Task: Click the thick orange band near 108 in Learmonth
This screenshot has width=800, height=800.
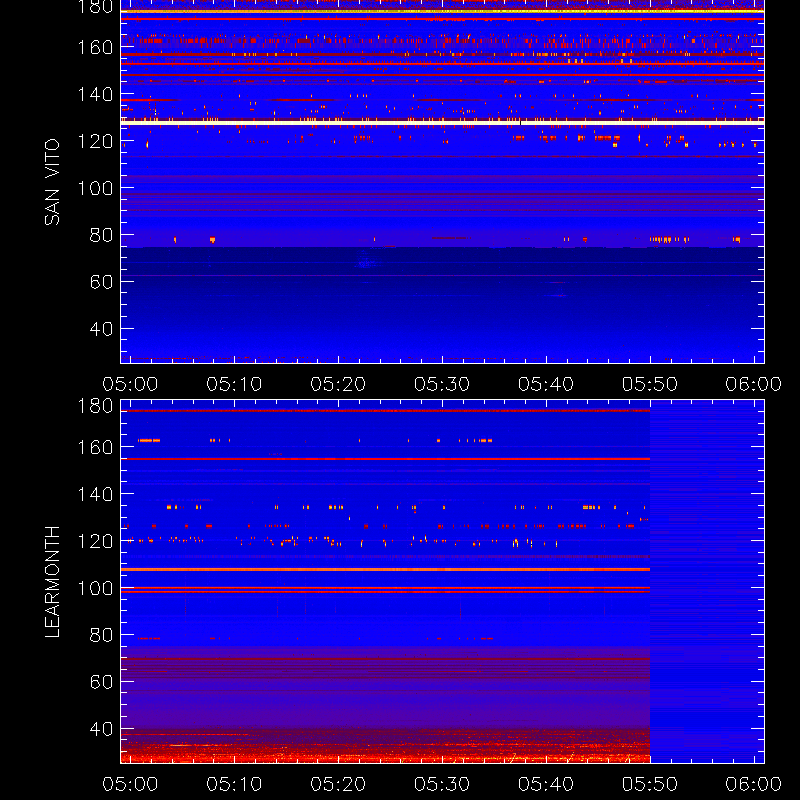Action: coord(385,569)
